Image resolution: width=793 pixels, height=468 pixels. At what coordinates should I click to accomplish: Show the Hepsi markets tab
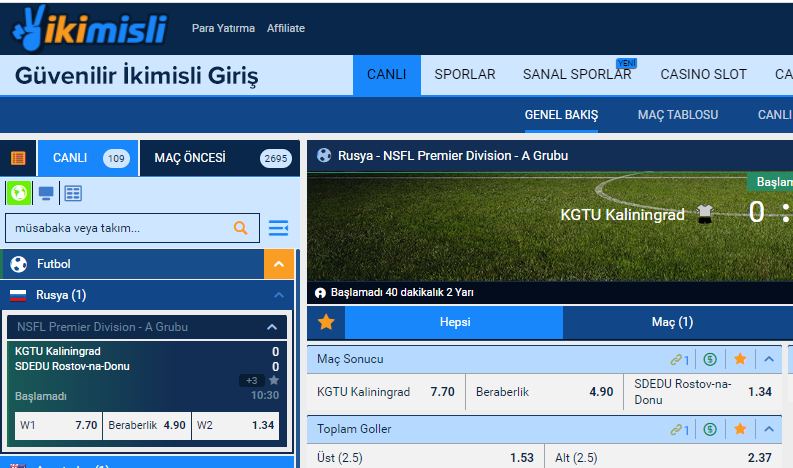click(454, 322)
